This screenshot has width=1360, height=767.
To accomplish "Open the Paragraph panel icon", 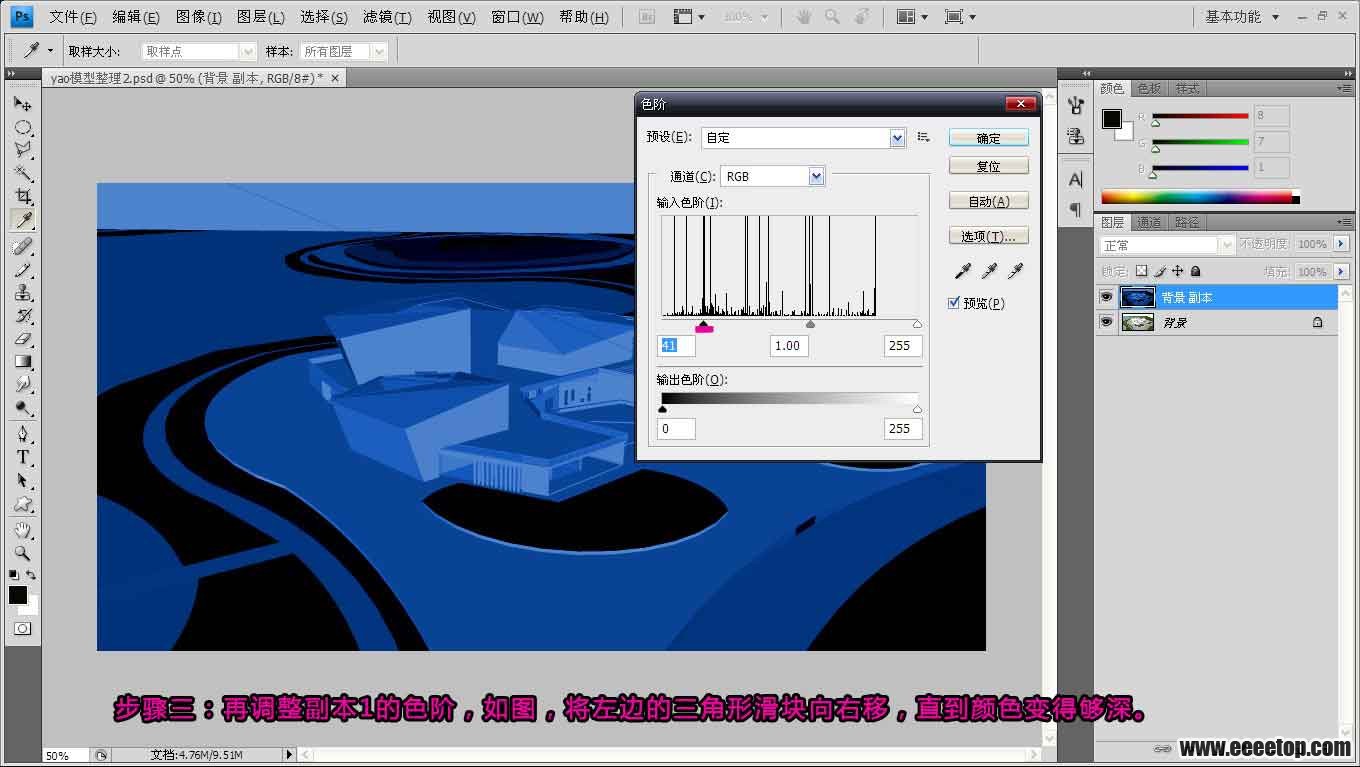I will (x=1075, y=209).
